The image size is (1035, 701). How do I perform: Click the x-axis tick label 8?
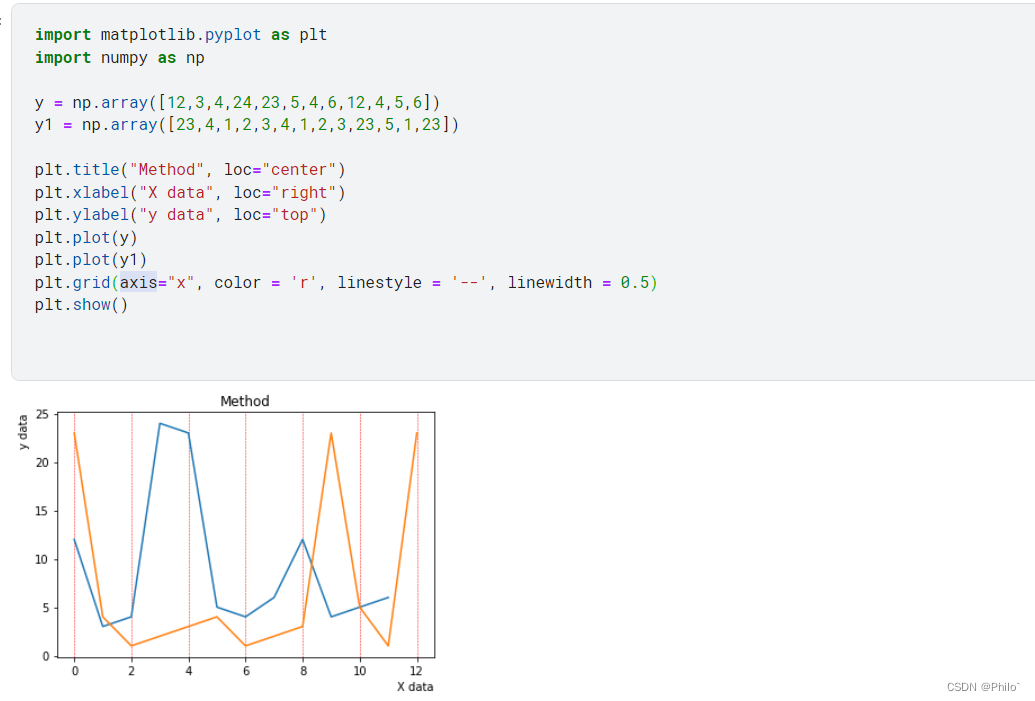303,671
